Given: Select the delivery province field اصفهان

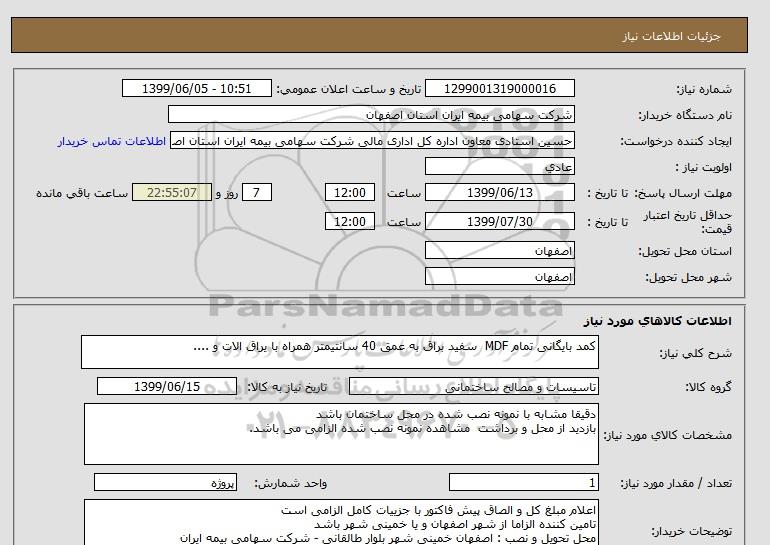Looking at the screenshot, I should pos(499,250).
